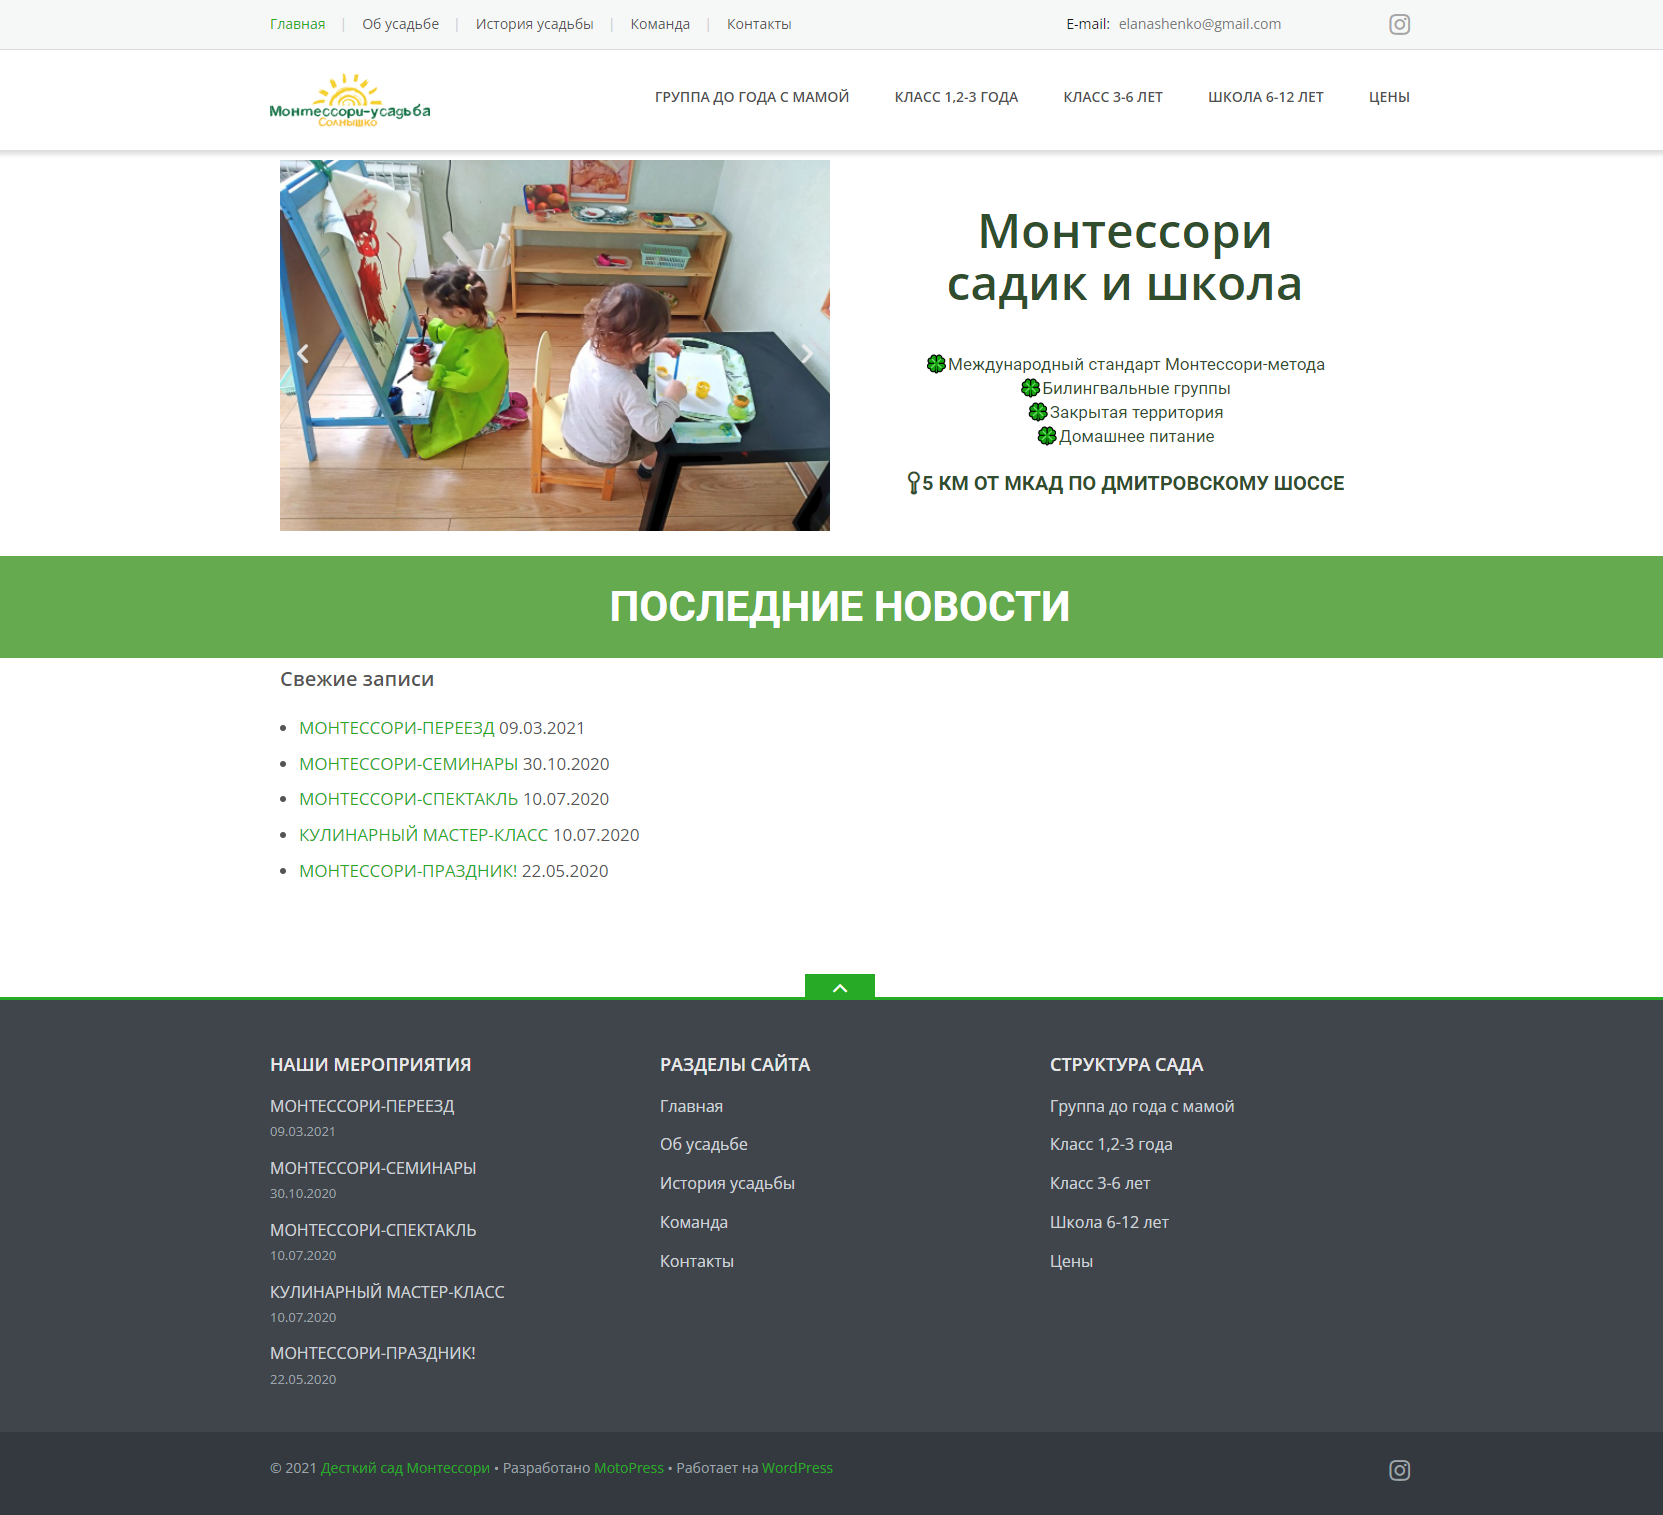Open footer event МОНТЕССОРИ-ПРАЗДНИК!

coord(373,1353)
